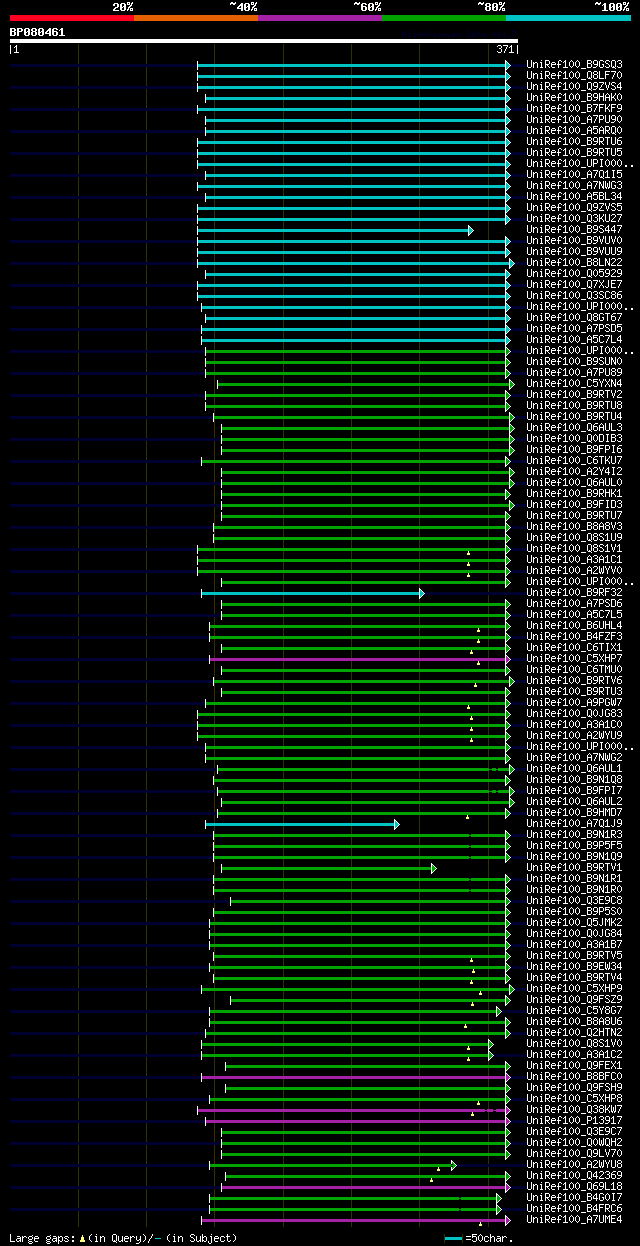Open the UniRef100_B9S447 label
This screenshot has width=640, height=1246.
575,229
